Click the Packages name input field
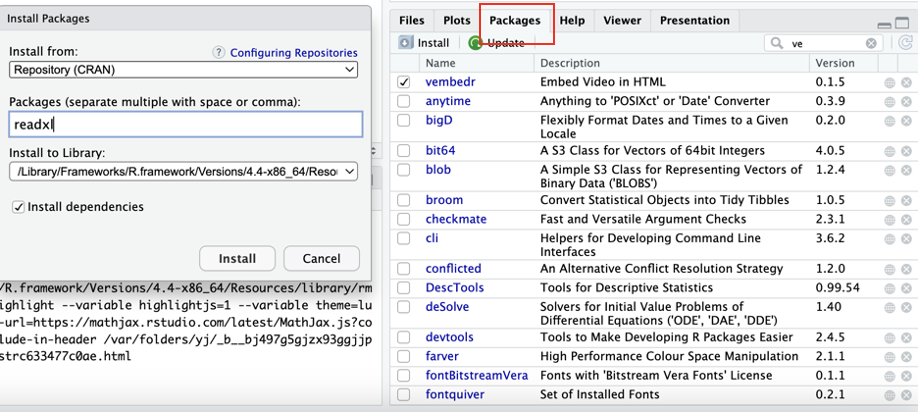Screen dimensions: 922x412 (185, 124)
